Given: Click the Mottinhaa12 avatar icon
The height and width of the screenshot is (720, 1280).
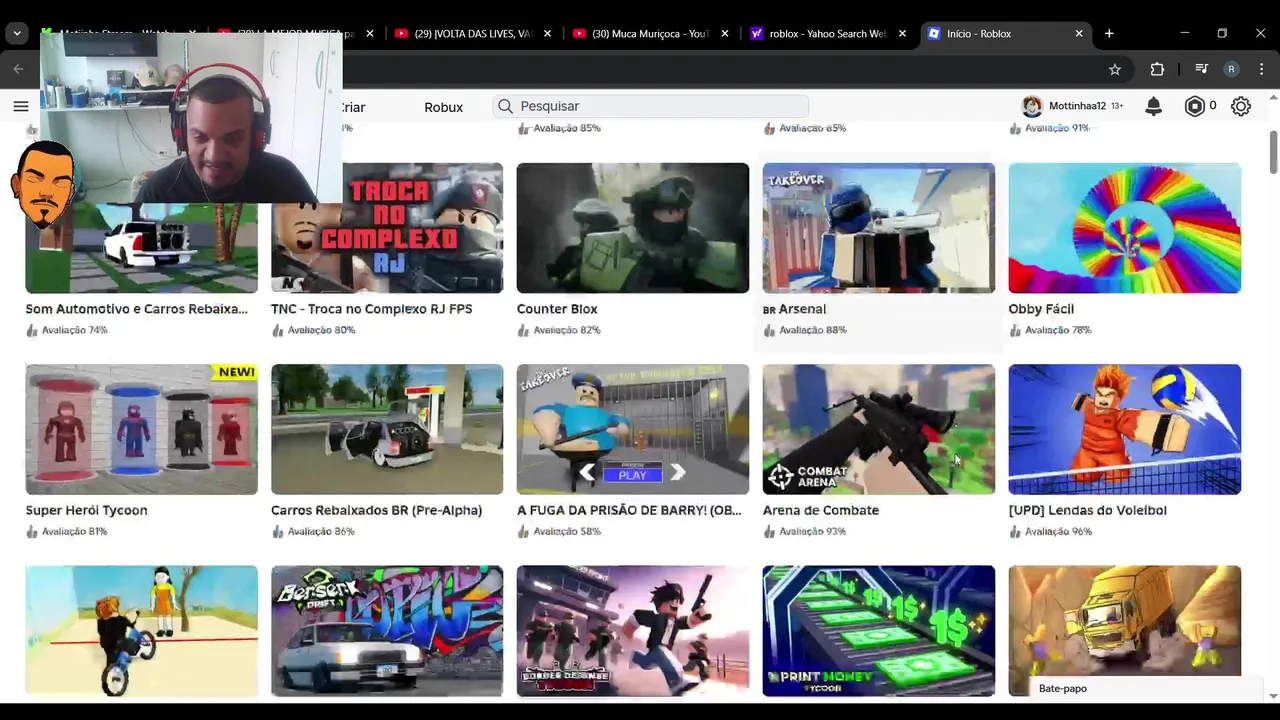Looking at the screenshot, I should [1032, 106].
